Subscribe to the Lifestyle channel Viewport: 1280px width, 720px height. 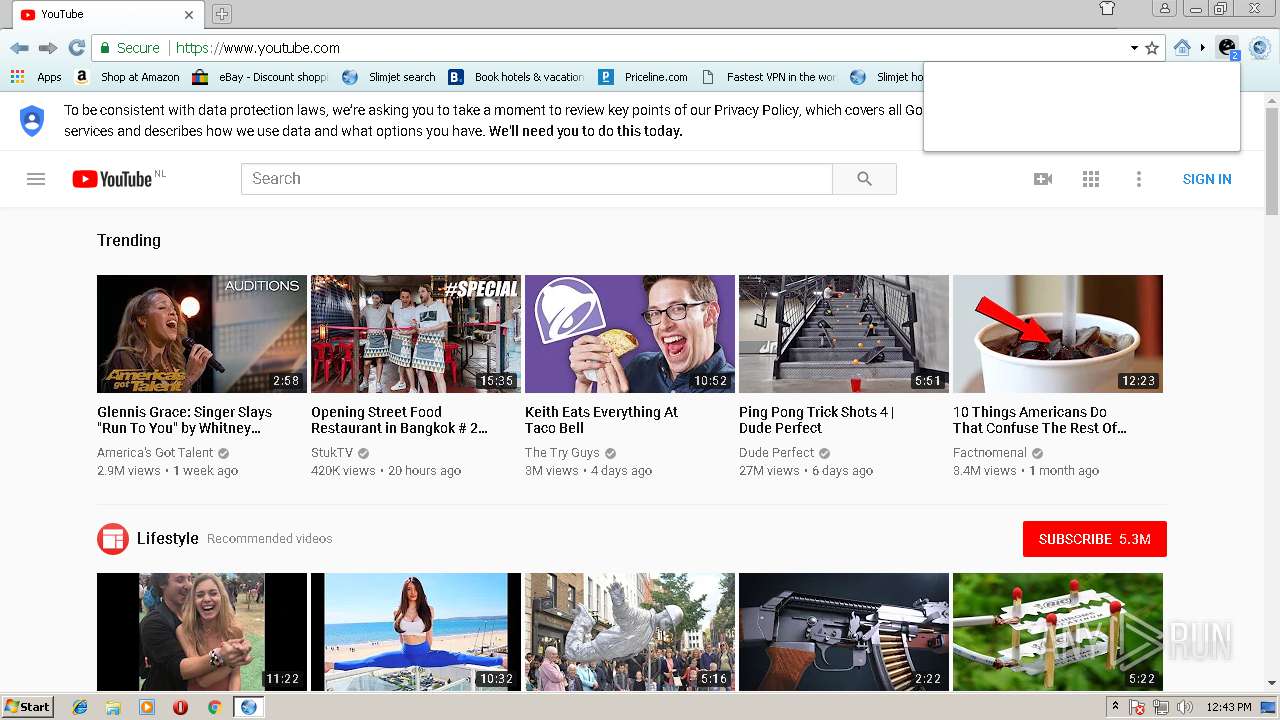pos(1094,539)
